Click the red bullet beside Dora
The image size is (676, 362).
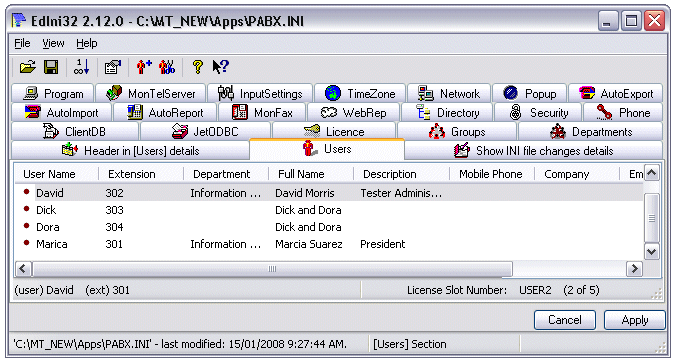[x=27, y=226]
